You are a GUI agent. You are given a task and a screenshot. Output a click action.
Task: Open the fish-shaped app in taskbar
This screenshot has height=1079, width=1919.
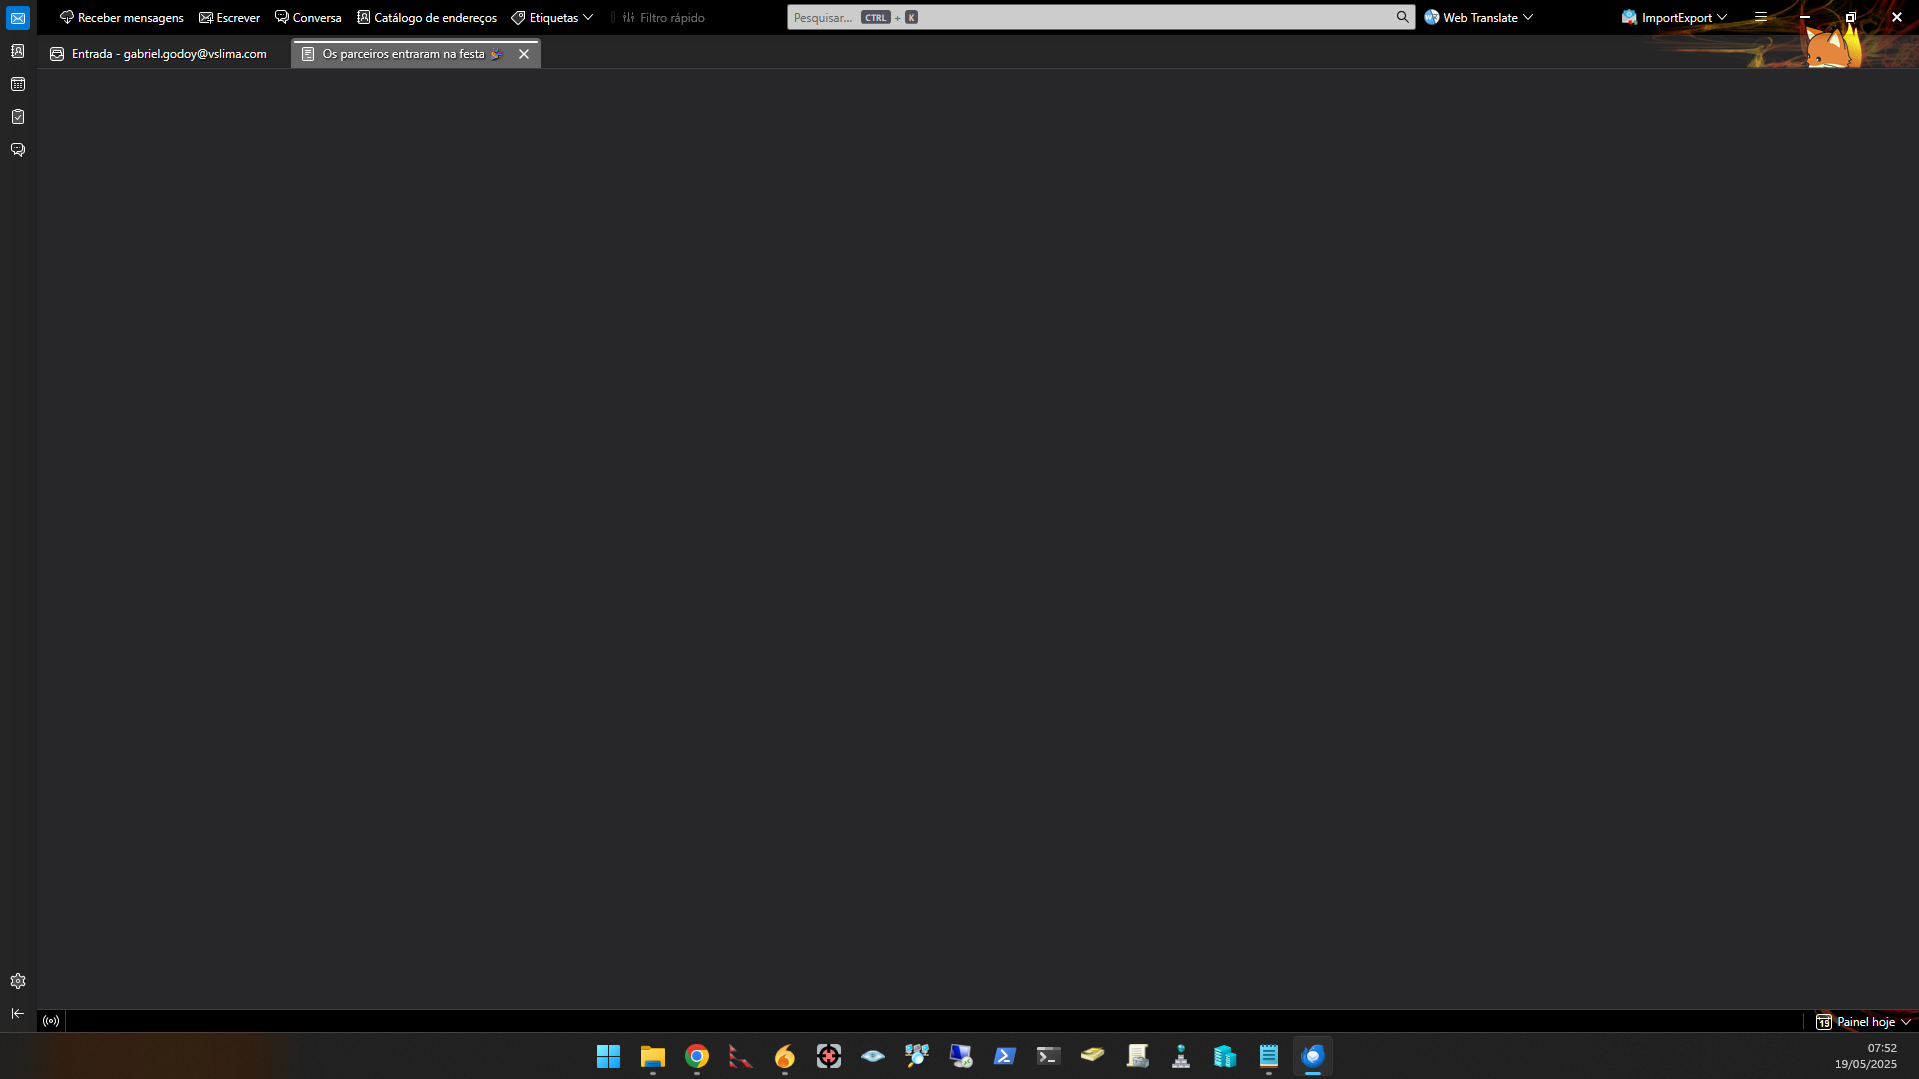coord(873,1057)
